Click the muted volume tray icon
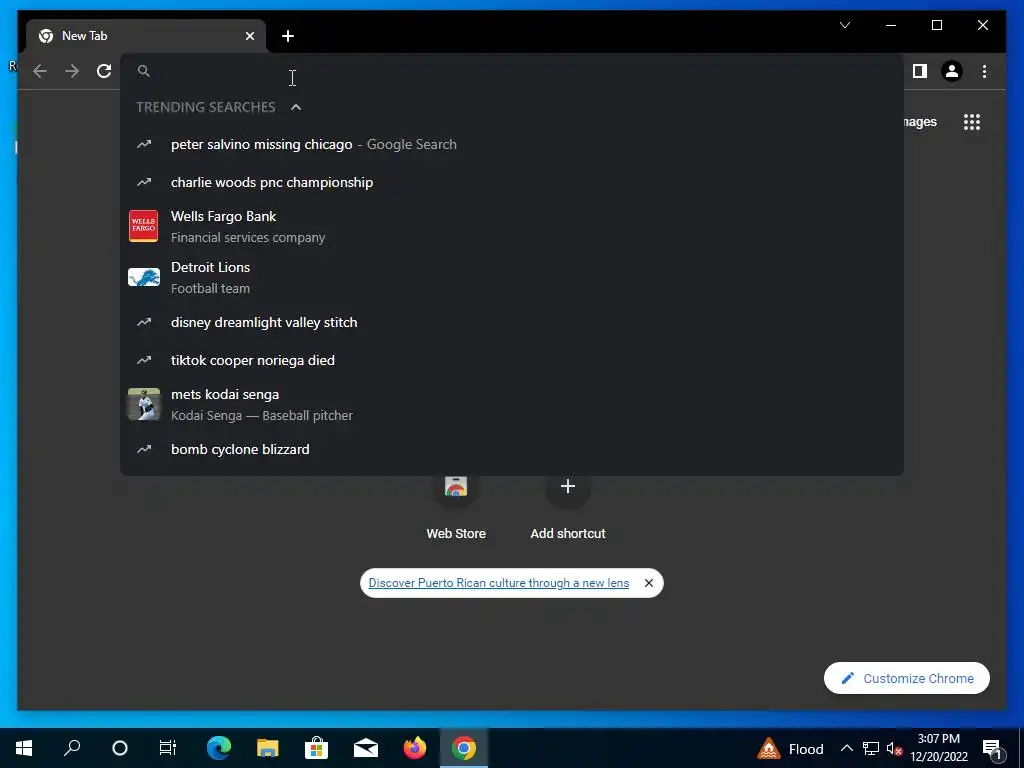1024x768 pixels. pyautogui.click(x=894, y=748)
